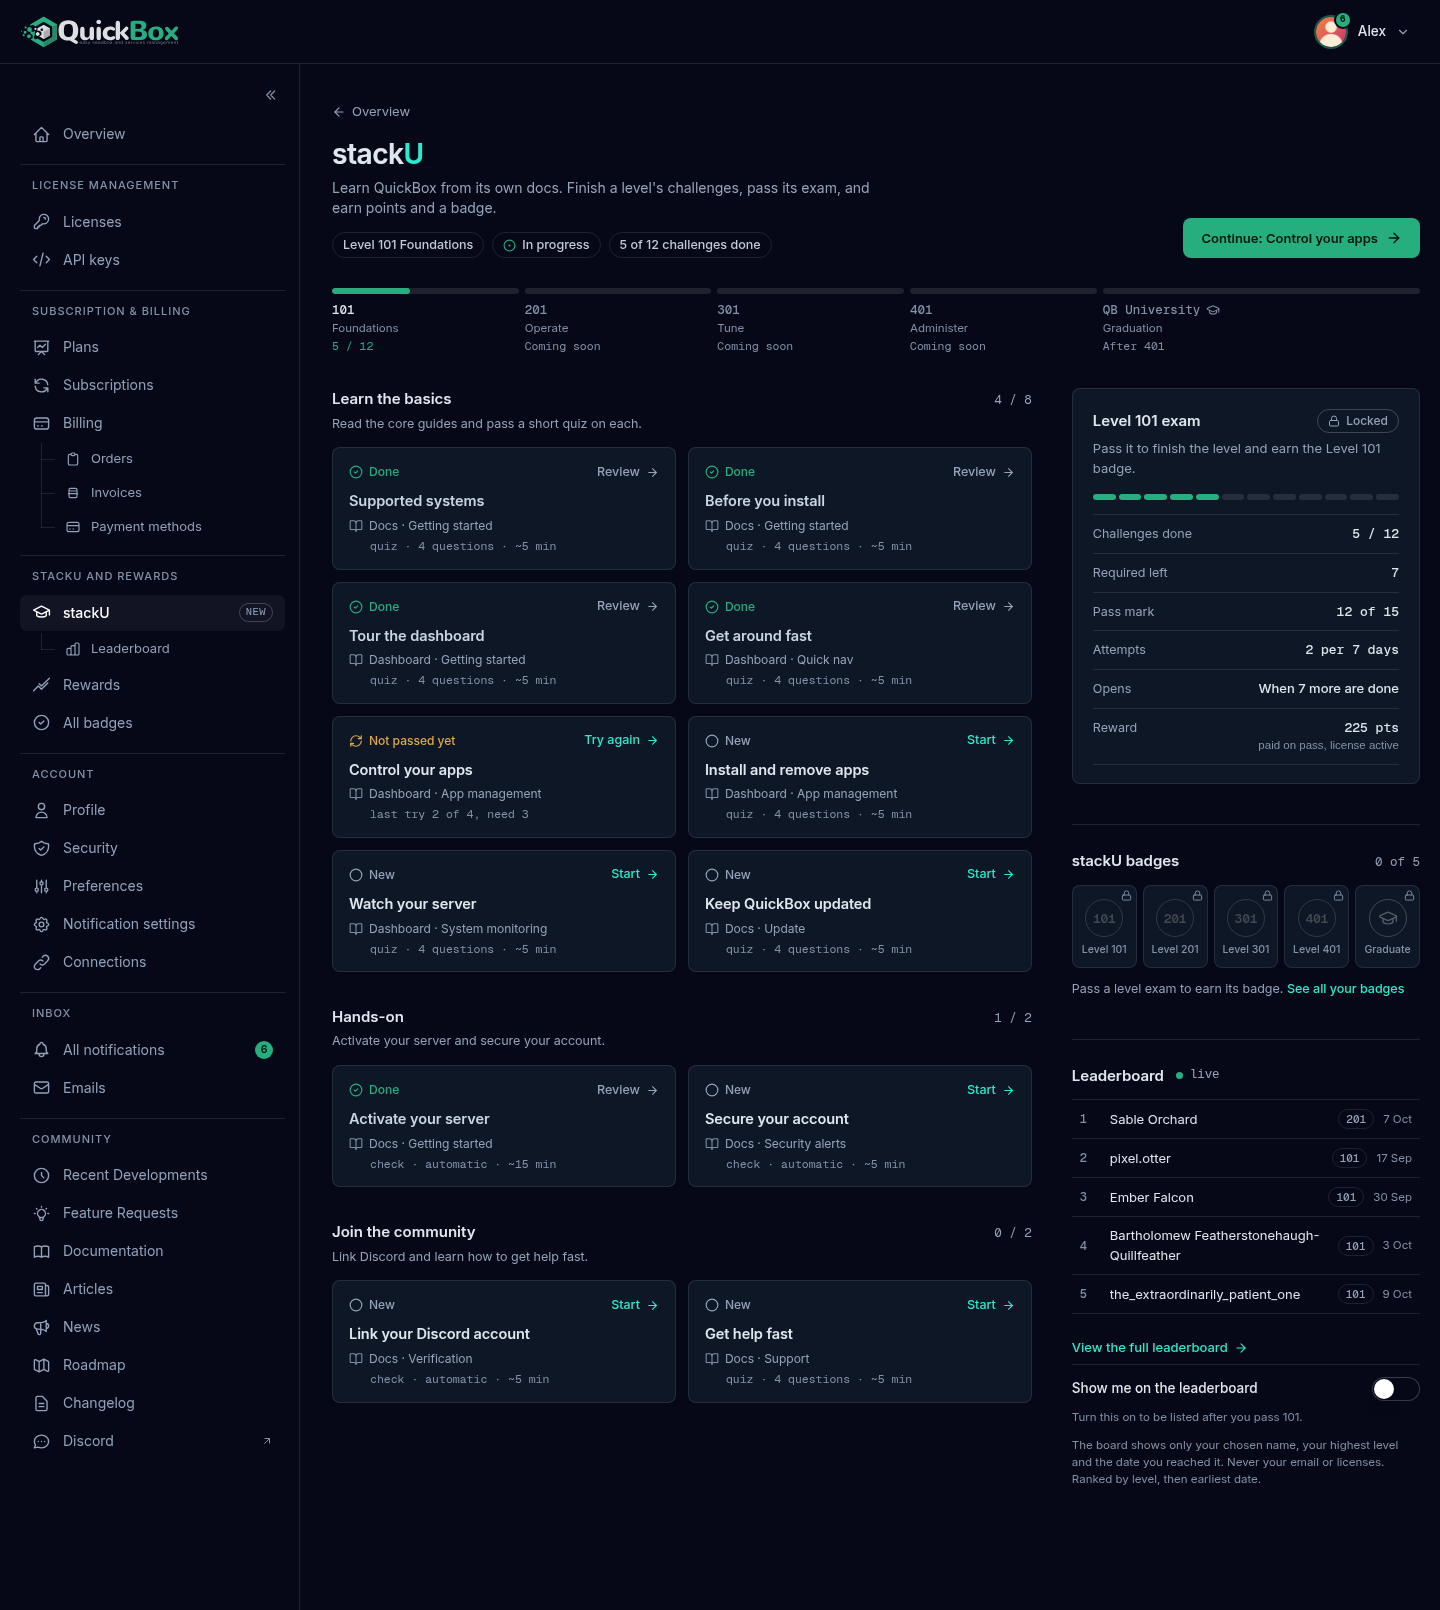This screenshot has height=1610, width=1440.
Task: Open the Sable Orchard leaderboard row
Action: tap(1246, 1119)
